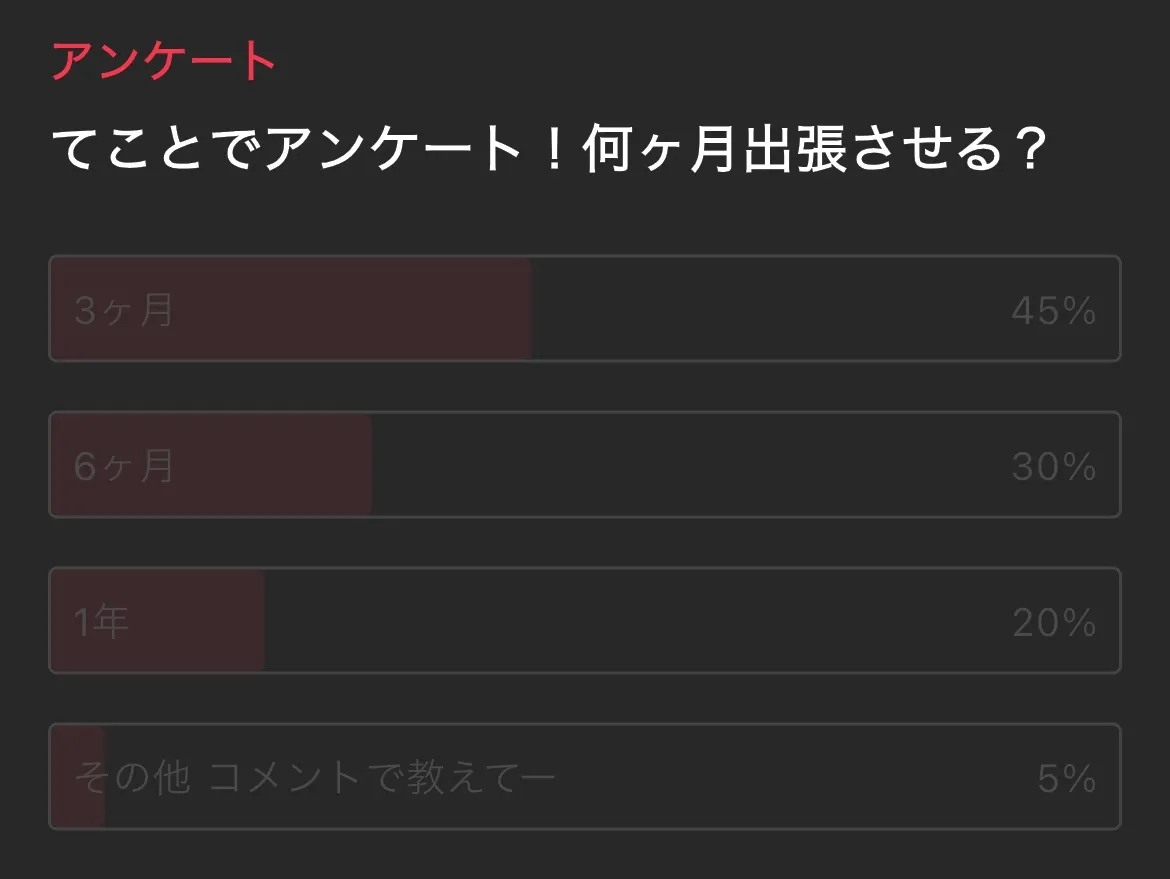Vote for the 1年 option label
This screenshot has width=1170, height=879.
[x=101, y=622]
